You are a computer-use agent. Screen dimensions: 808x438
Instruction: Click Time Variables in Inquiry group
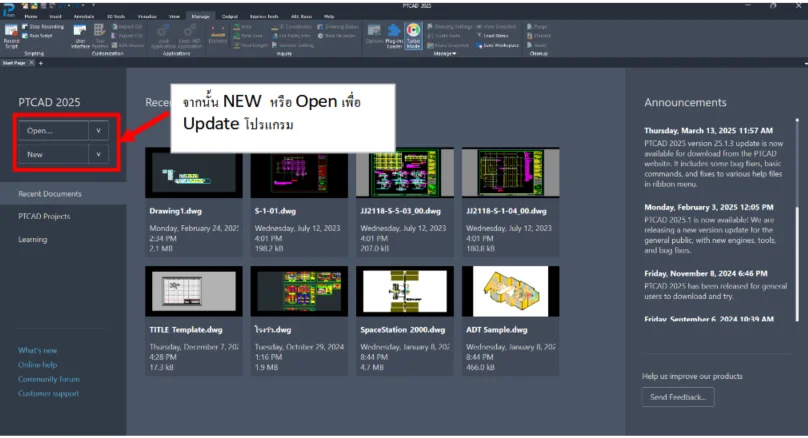pos(336,36)
